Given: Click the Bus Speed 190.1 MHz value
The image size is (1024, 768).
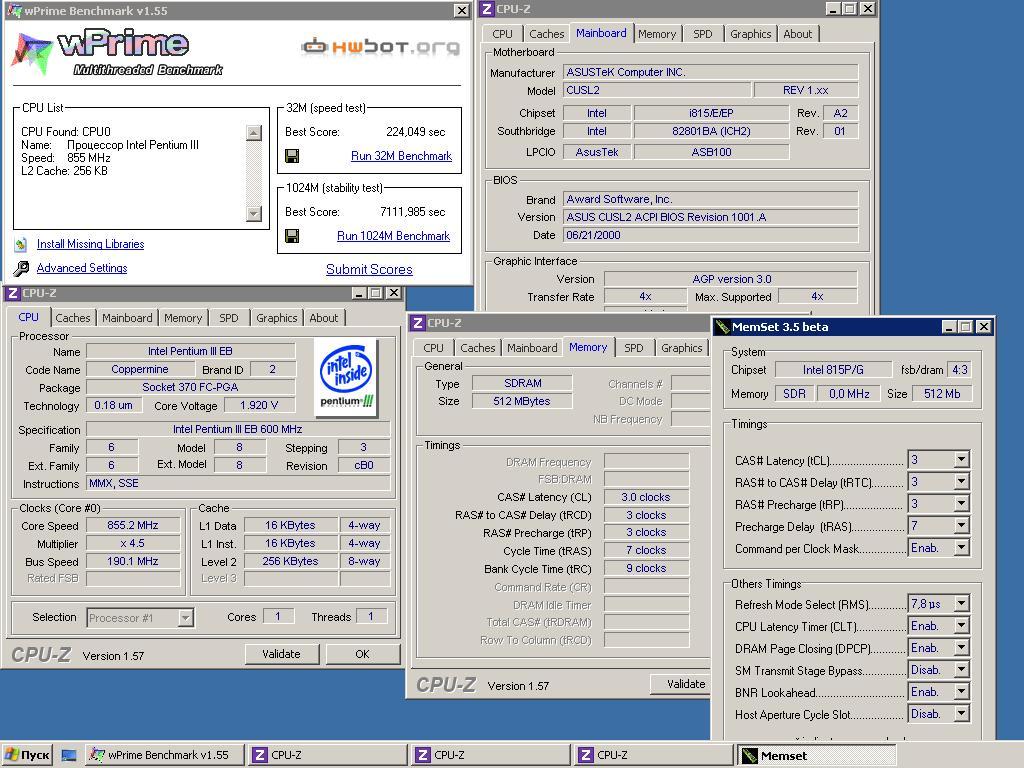Looking at the screenshot, I should pos(133,561).
